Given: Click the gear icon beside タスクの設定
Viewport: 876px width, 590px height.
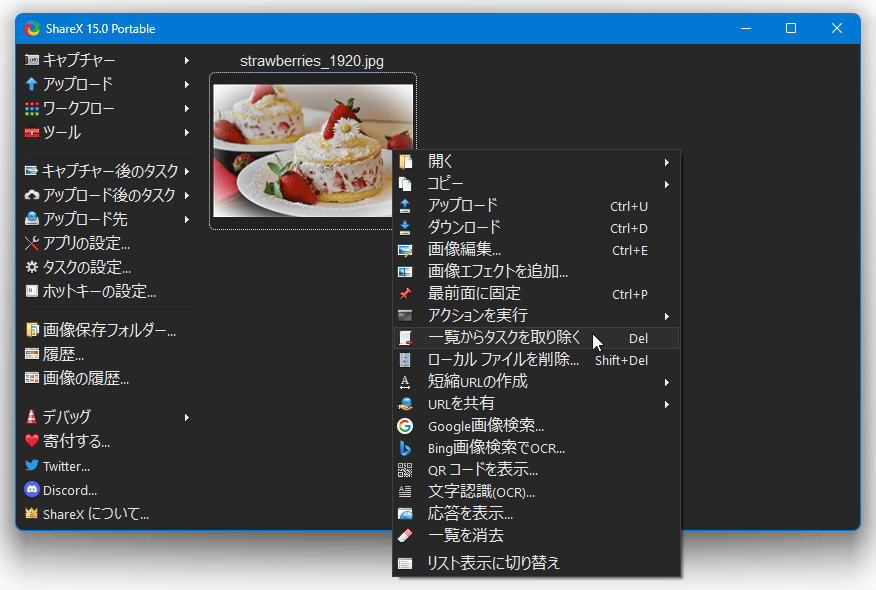Looking at the screenshot, I should point(32,267).
